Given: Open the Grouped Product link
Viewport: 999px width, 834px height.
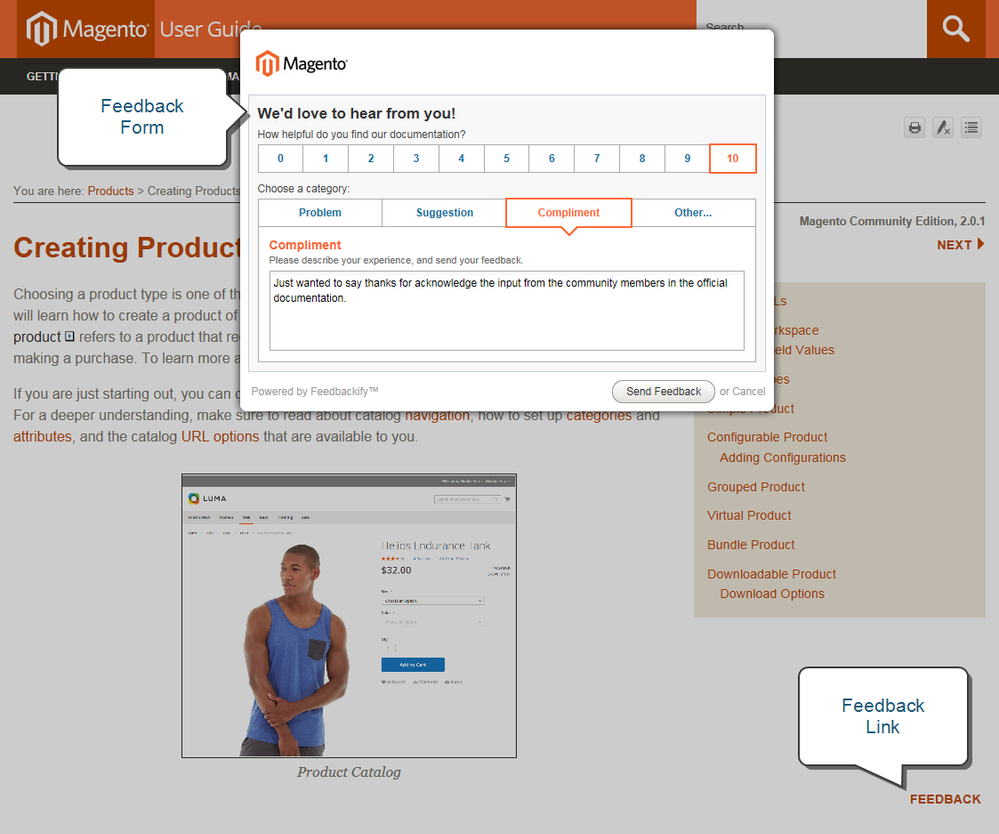Looking at the screenshot, I should click(x=756, y=487).
